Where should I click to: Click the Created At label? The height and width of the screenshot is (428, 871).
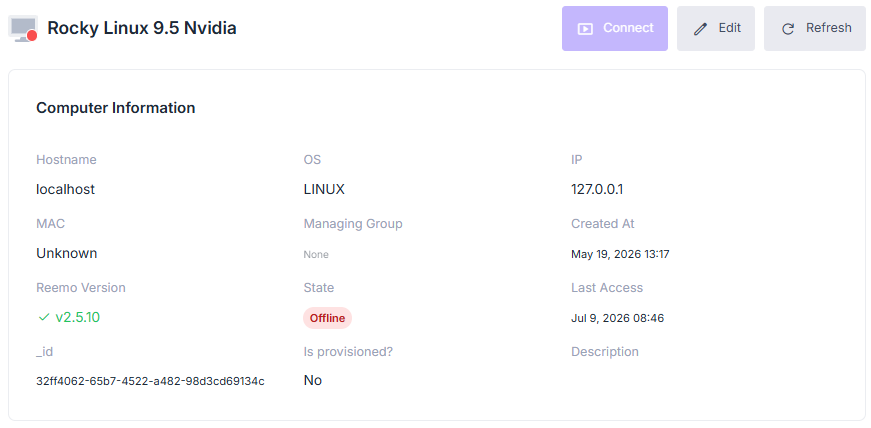click(x=603, y=224)
